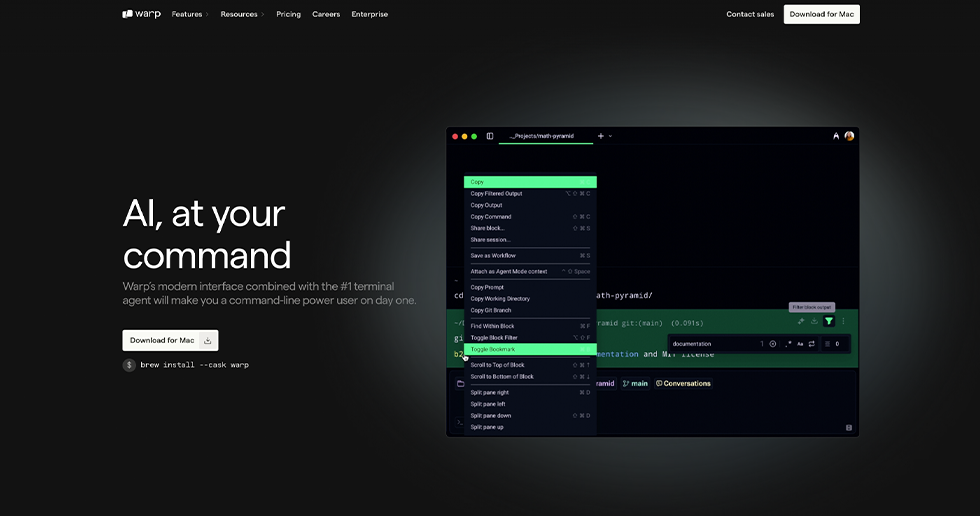980x516 pixels.
Task: Click the Warp logo in the header
Action: [x=141, y=14]
